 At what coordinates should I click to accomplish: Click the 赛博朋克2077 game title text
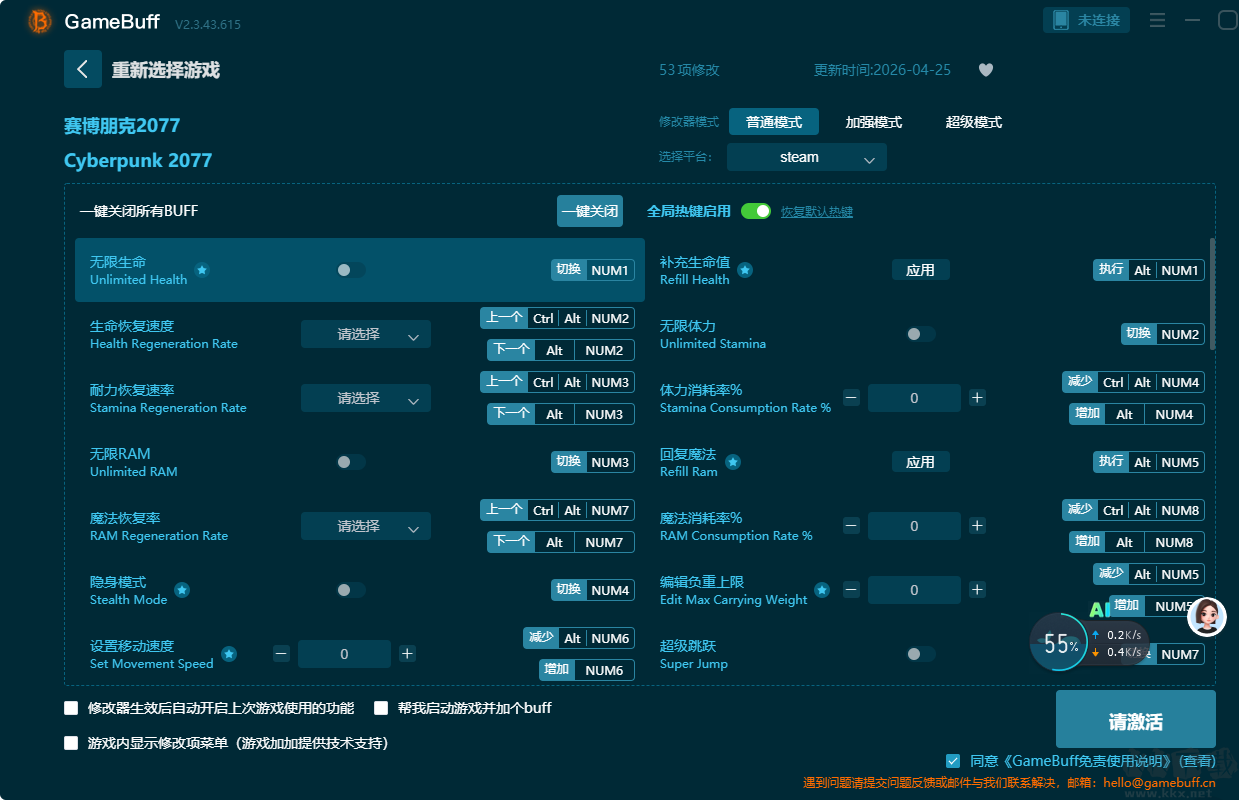point(122,125)
